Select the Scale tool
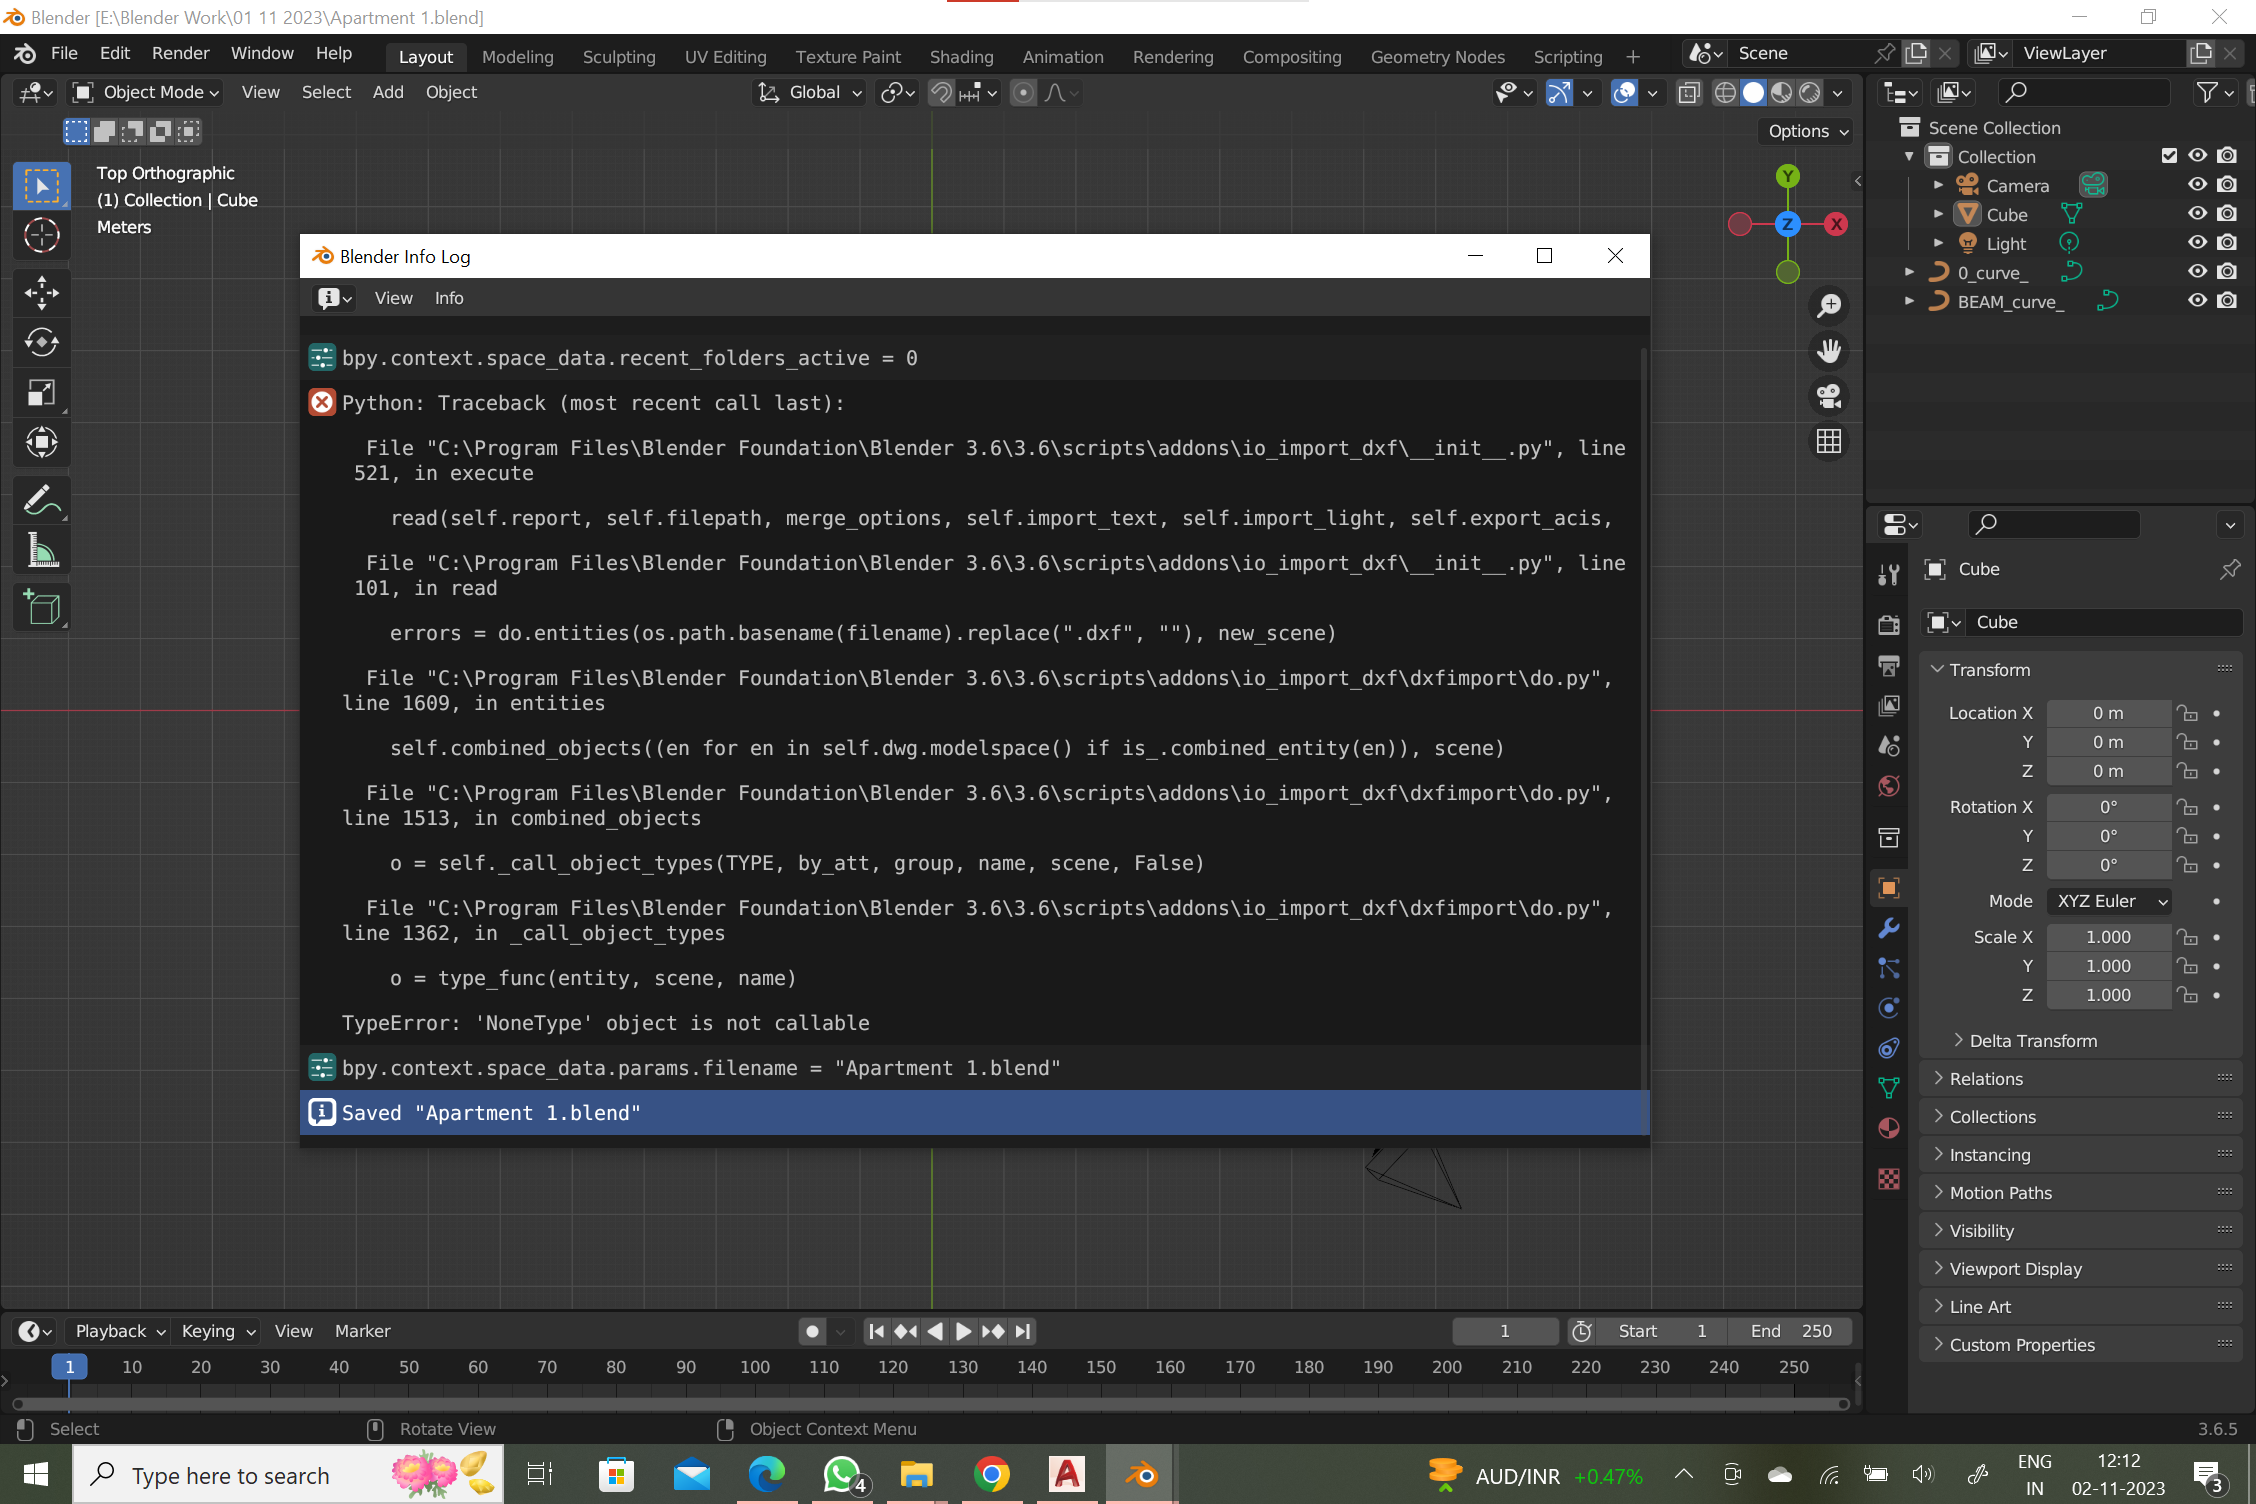Screen dimensions: 2256x1504 coord(41,393)
